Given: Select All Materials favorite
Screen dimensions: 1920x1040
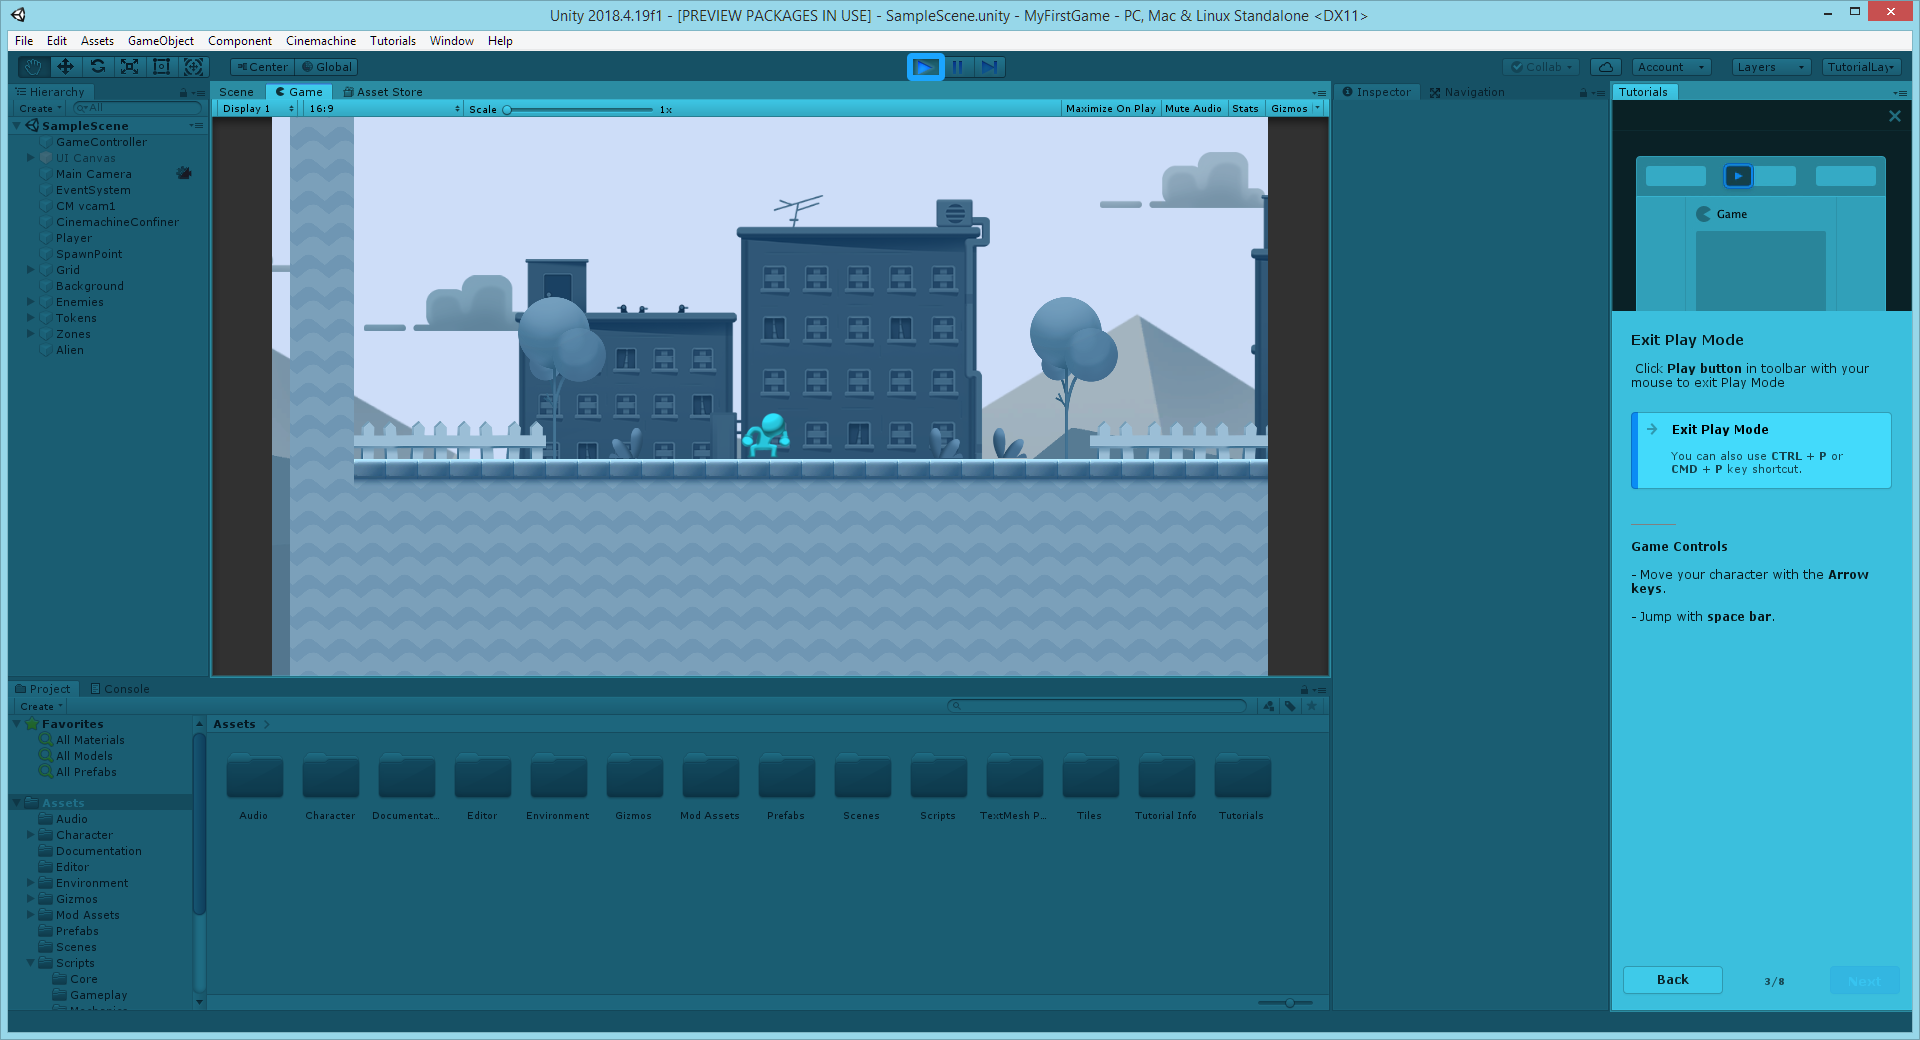Looking at the screenshot, I should click(90, 740).
